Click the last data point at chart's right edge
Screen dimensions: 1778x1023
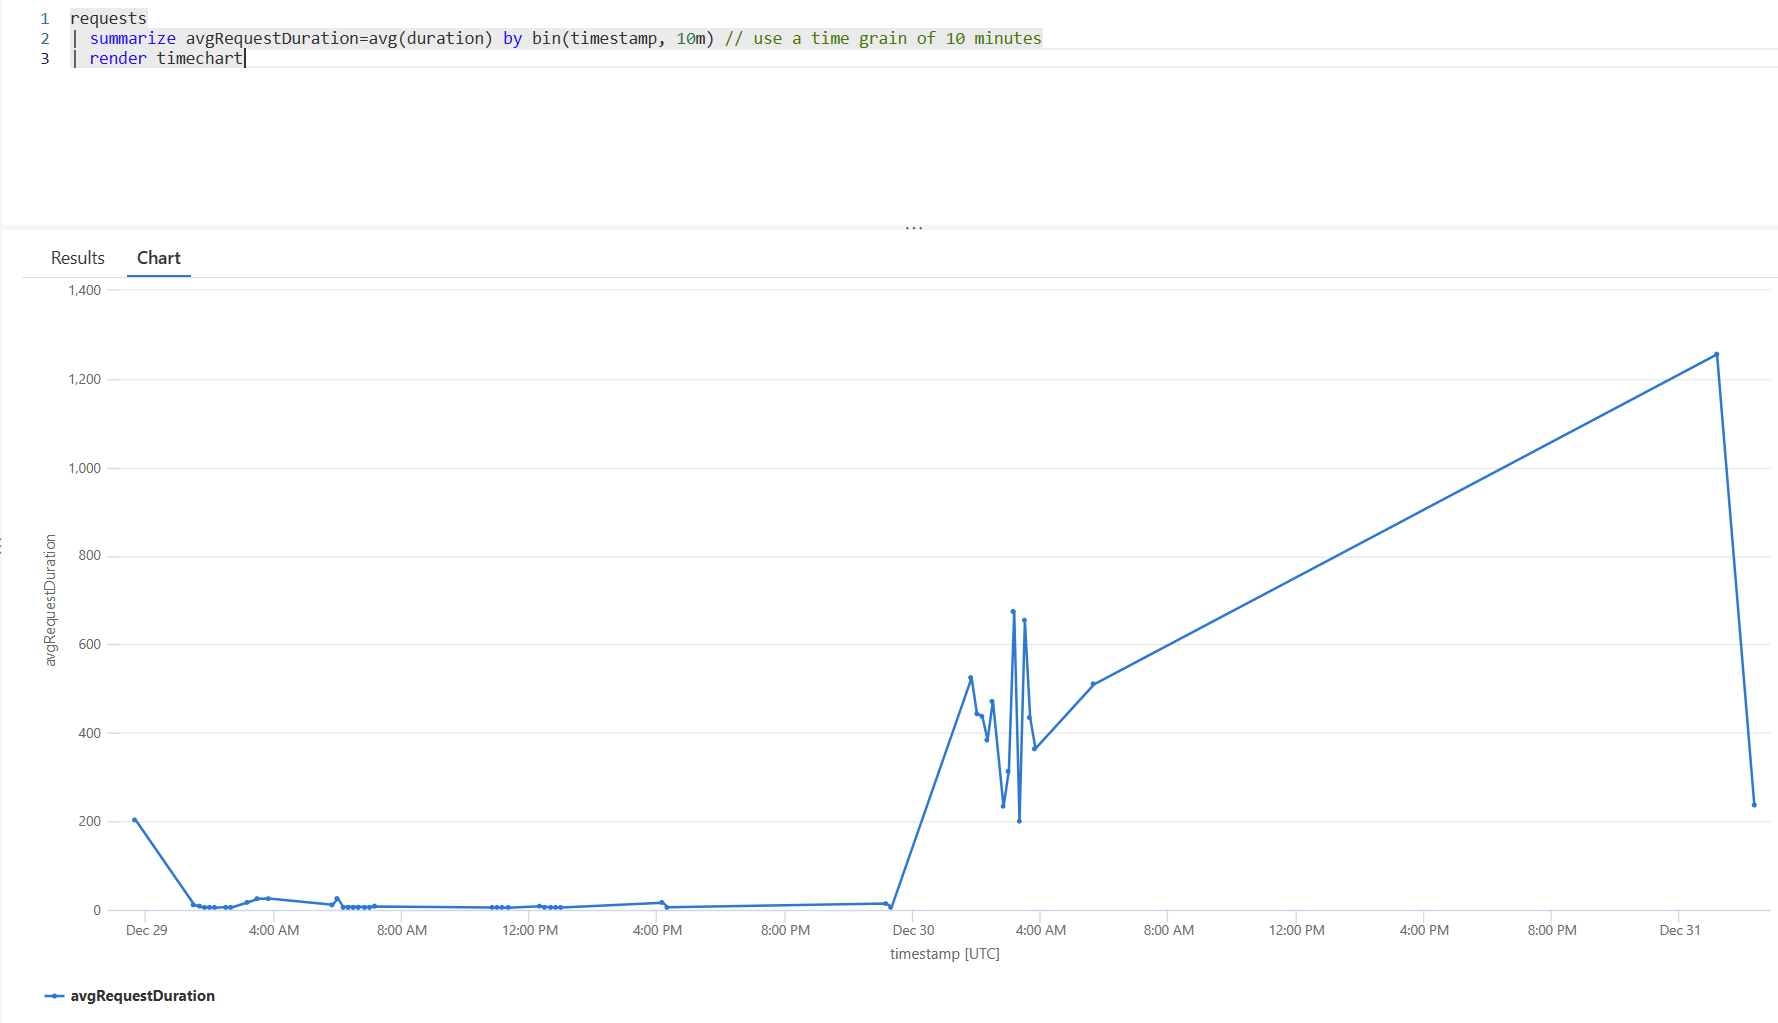(1754, 805)
